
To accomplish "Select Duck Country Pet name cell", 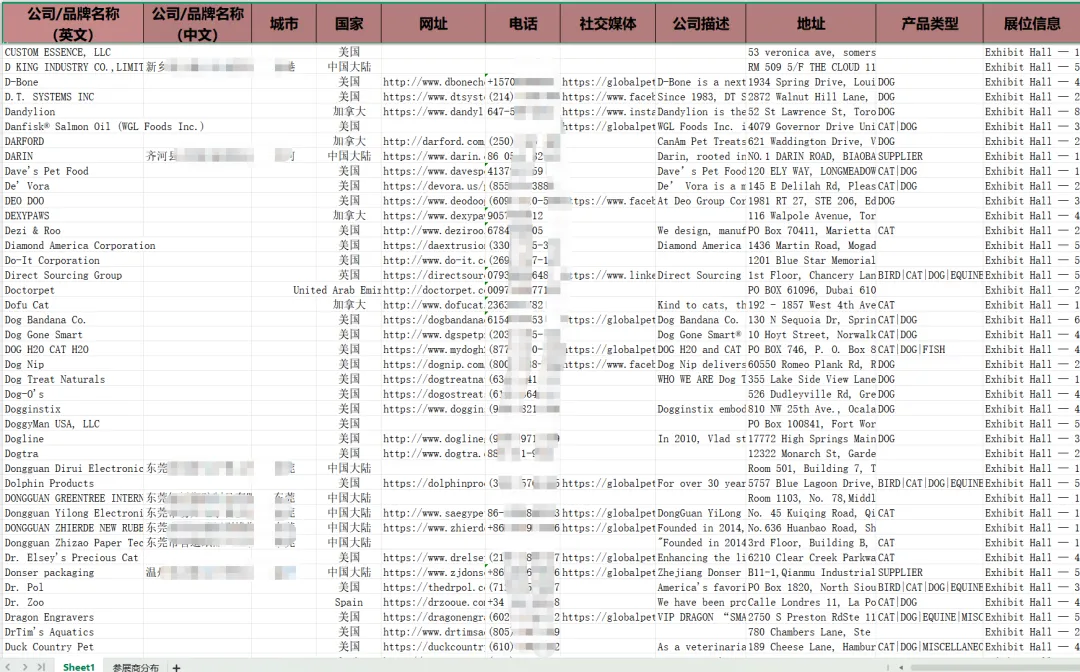I will (x=73, y=647).
